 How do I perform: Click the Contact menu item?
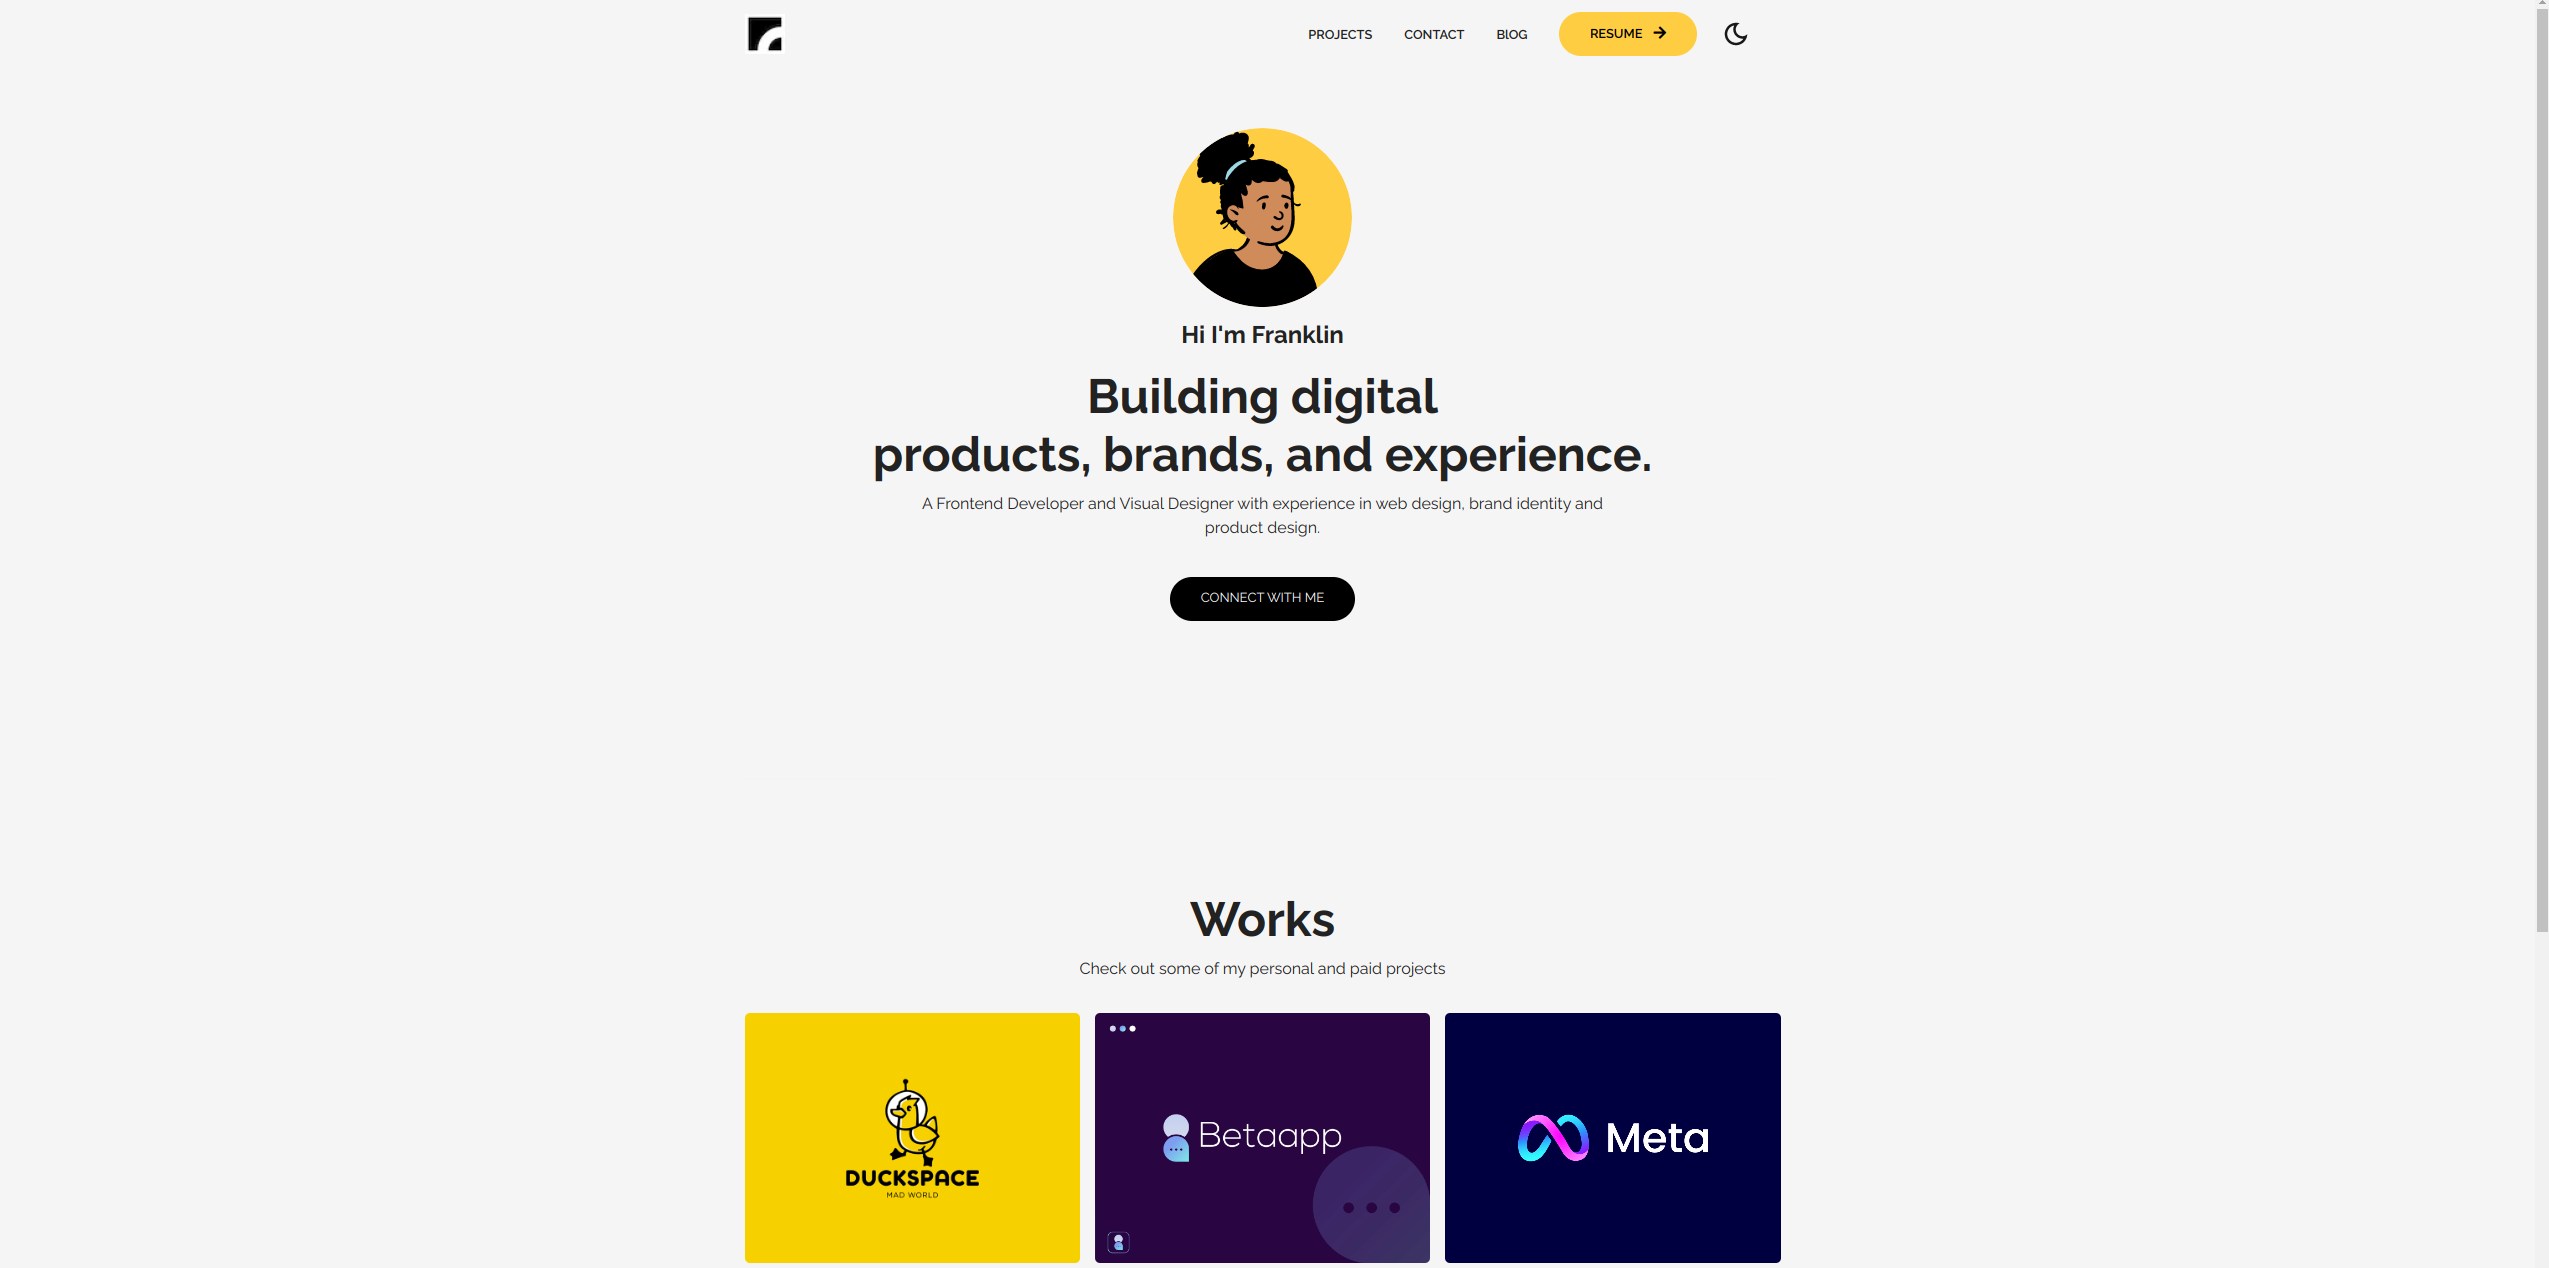pyautogui.click(x=1434, y=33)
